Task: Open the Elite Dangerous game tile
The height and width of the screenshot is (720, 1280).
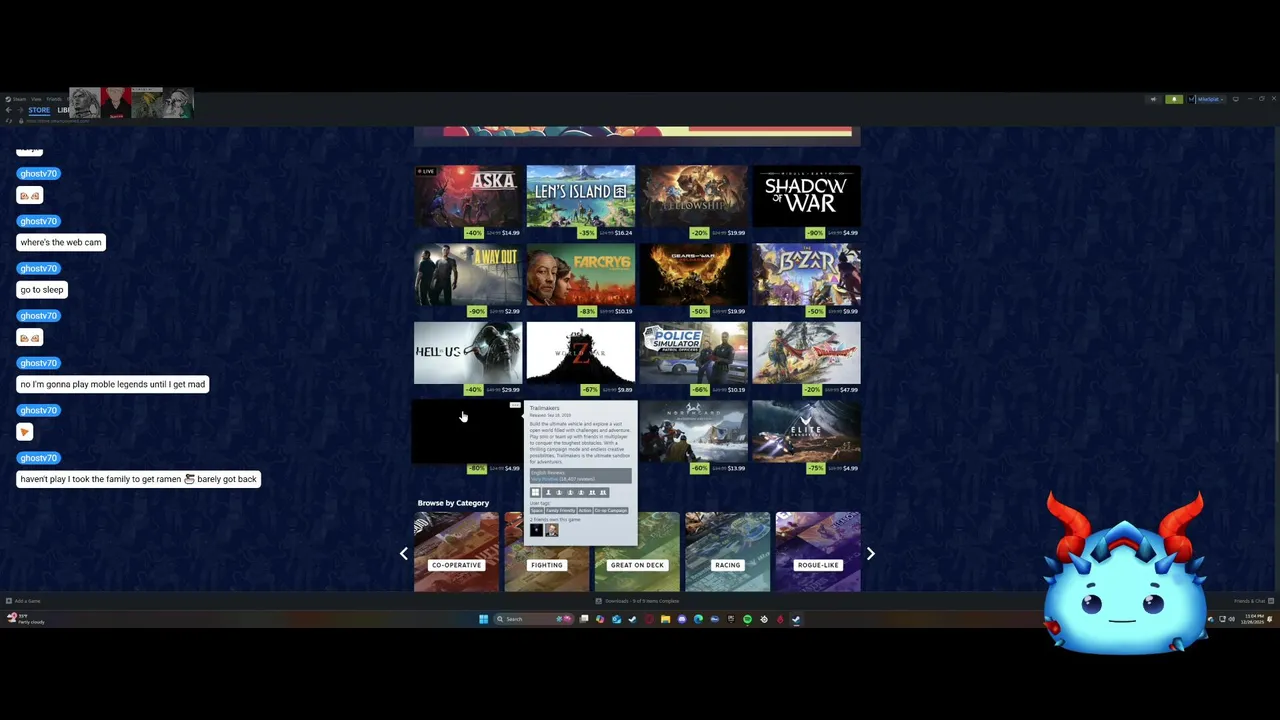Action: [x=806, y=436]
